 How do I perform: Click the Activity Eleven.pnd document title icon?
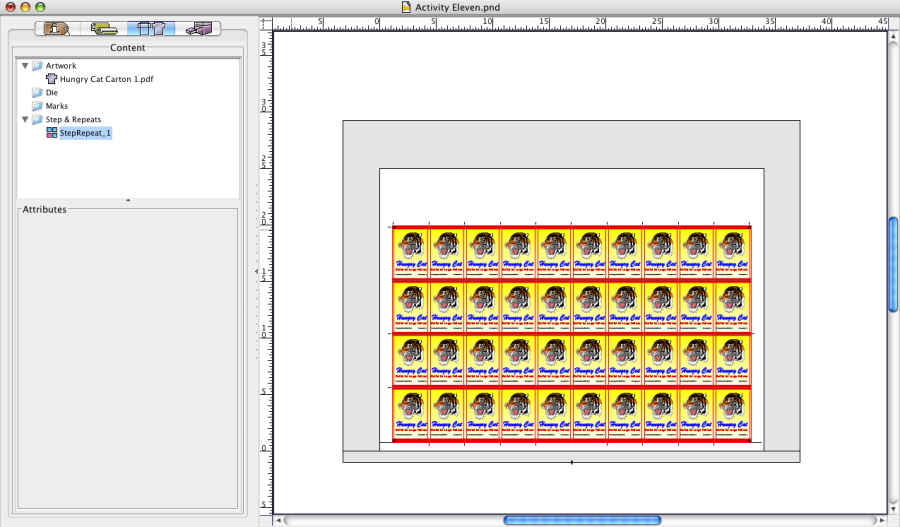click(406, 7)
